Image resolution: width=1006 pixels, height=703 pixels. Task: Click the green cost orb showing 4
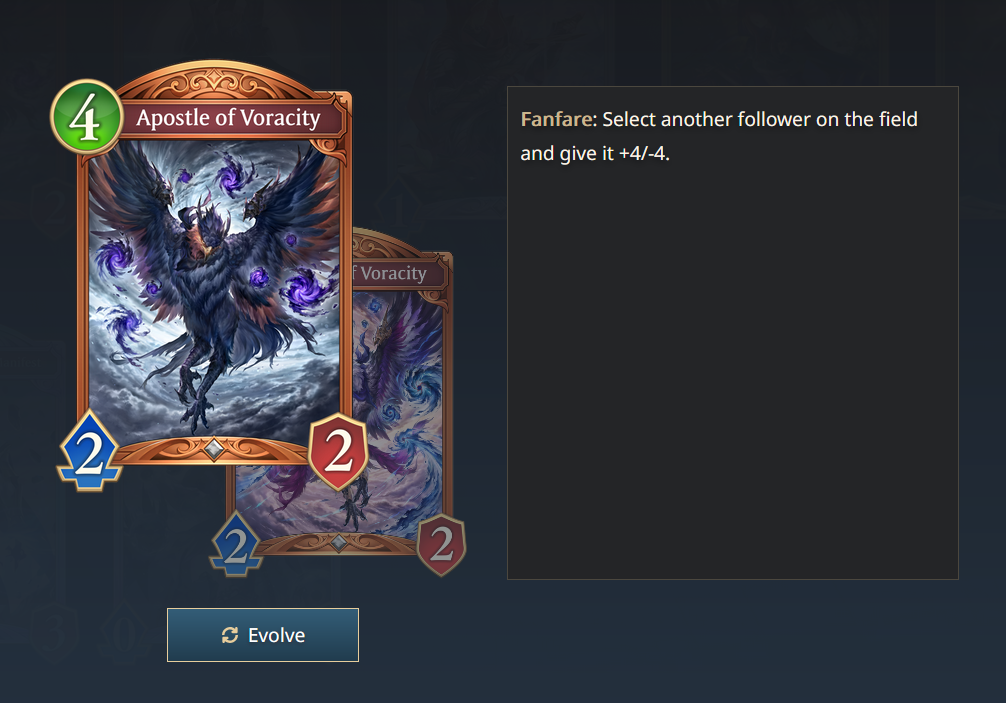click(x=87, y=117)
